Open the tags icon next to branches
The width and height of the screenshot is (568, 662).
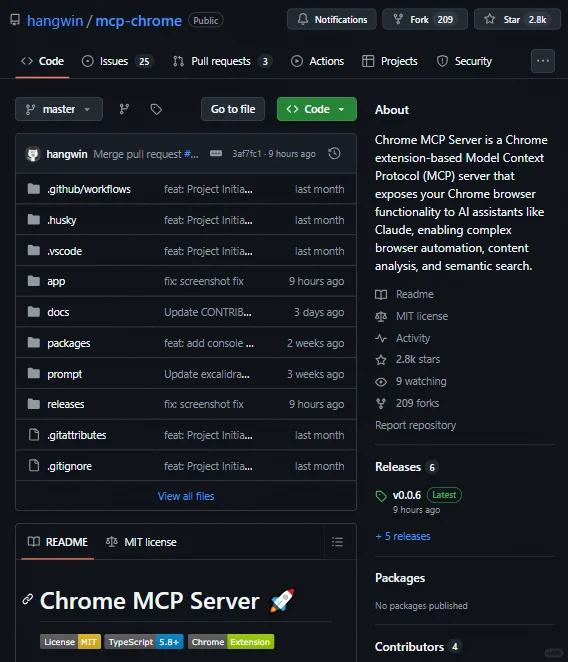coord(156,109)
